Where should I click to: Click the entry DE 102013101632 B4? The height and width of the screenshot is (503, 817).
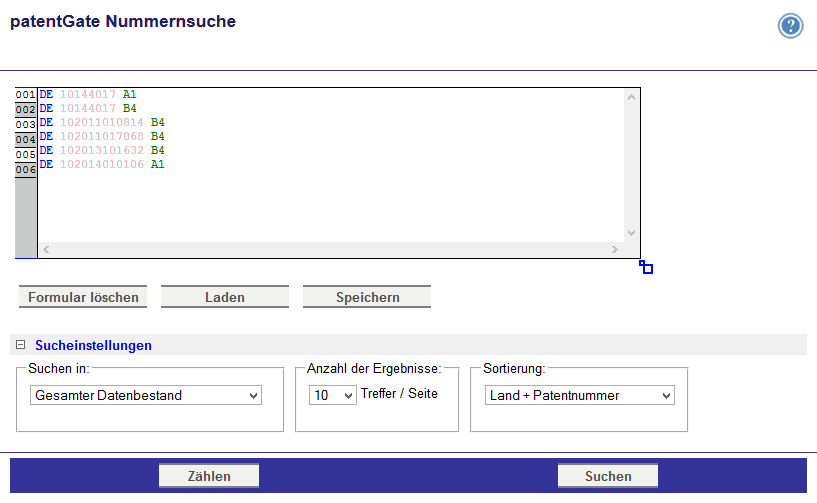(x=102, y=151)
